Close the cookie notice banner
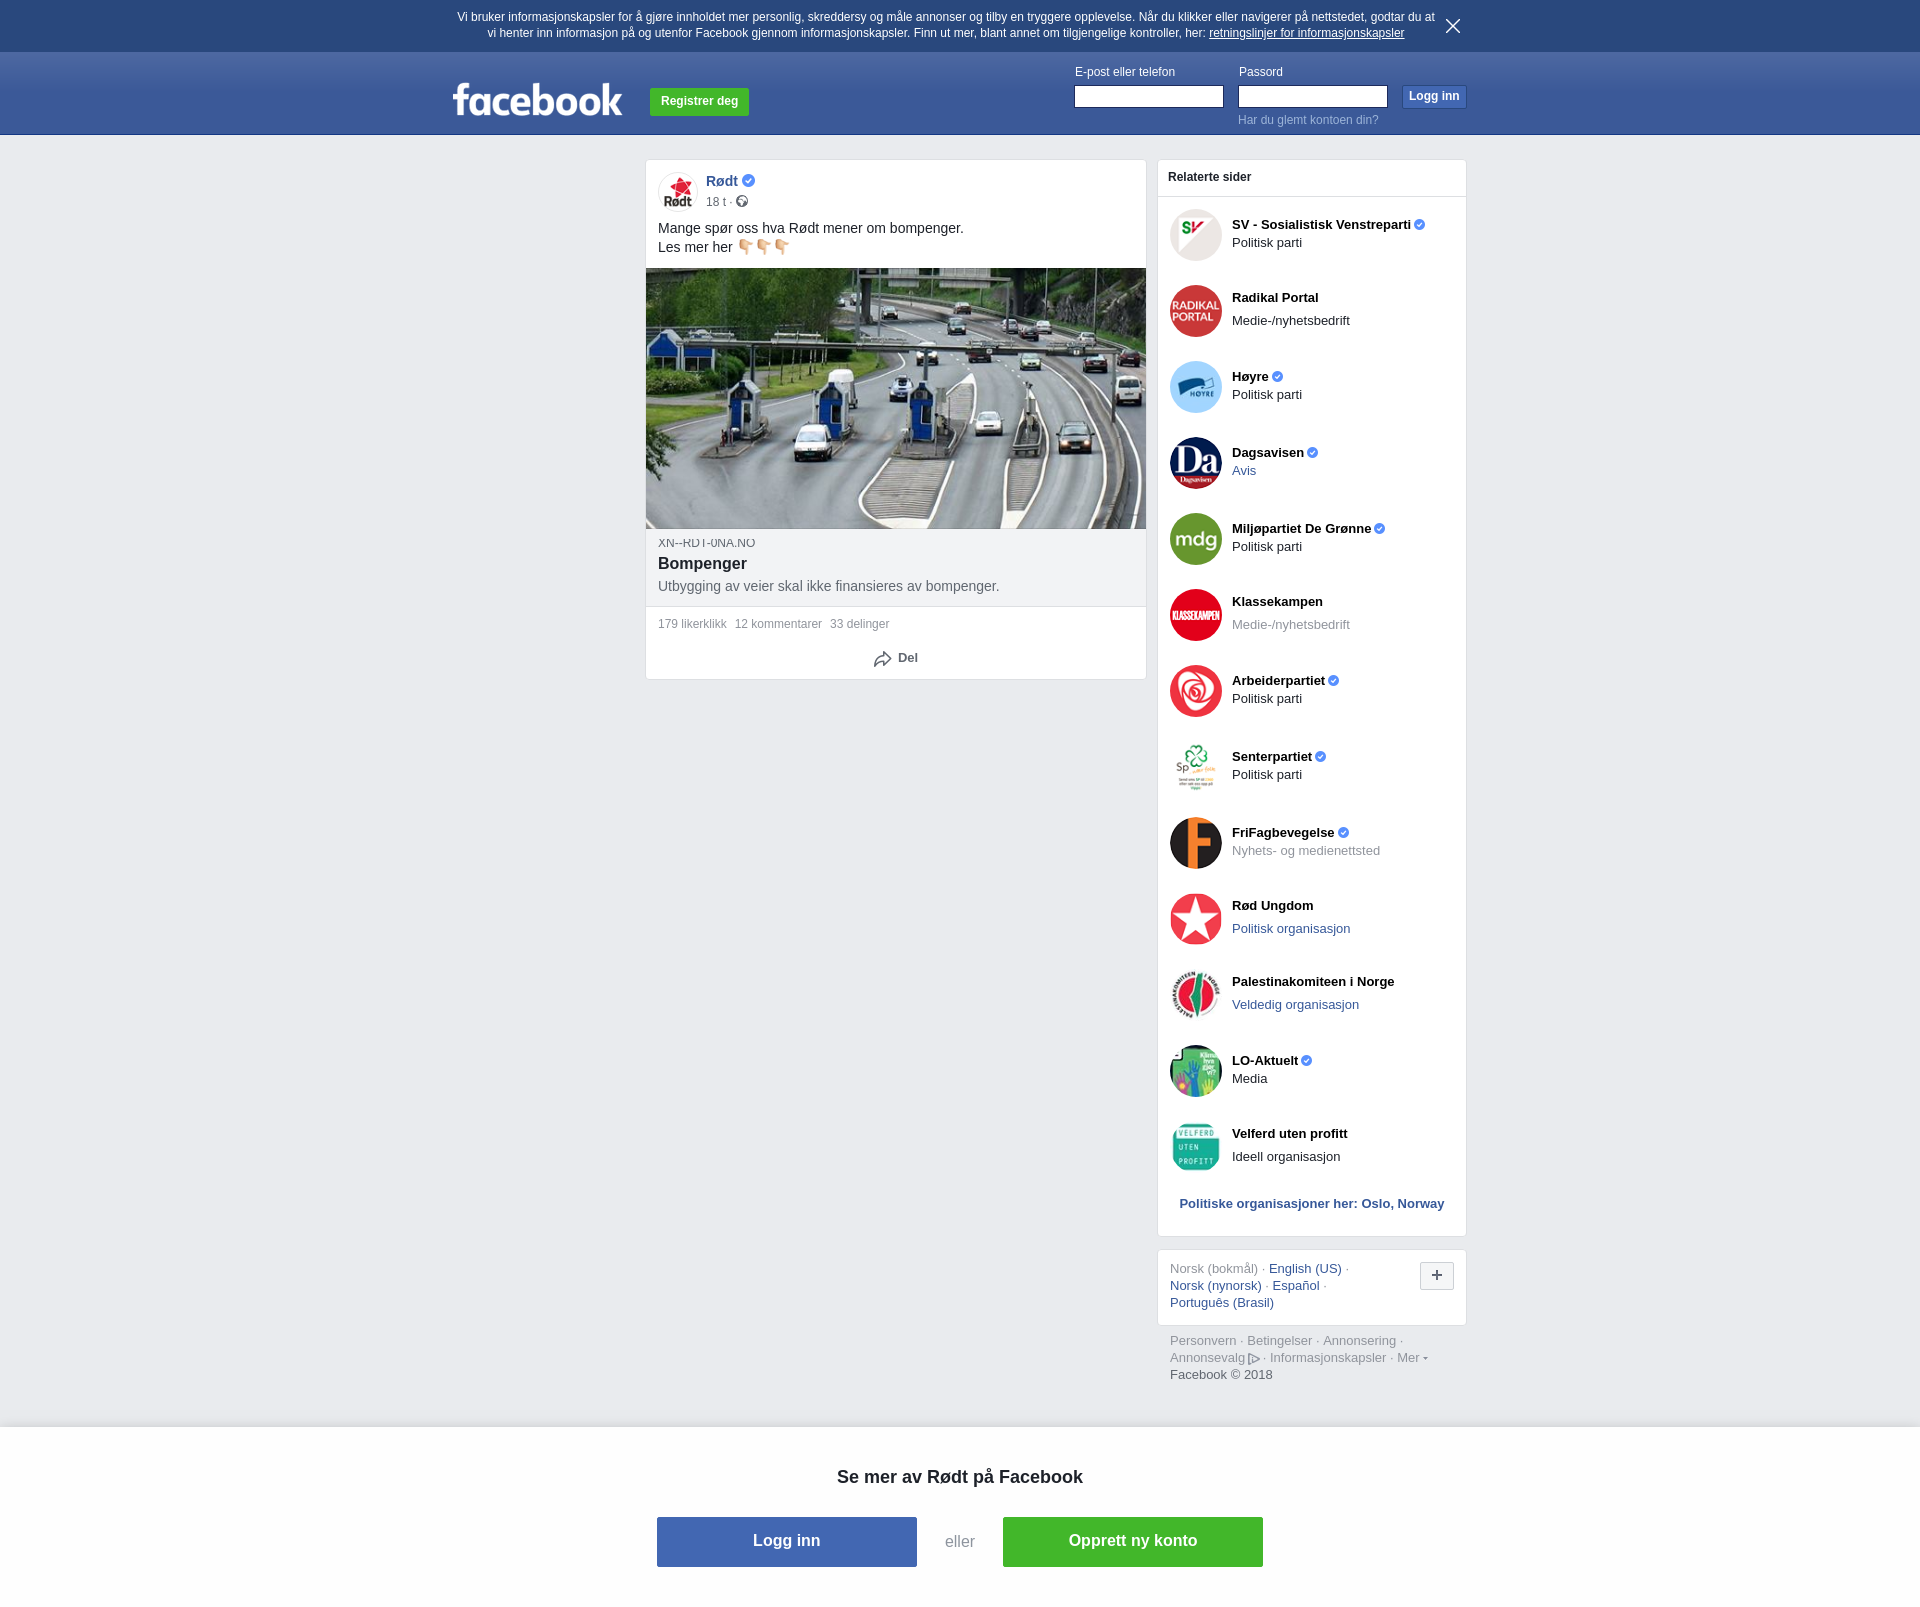 [x=1453, y=26]
